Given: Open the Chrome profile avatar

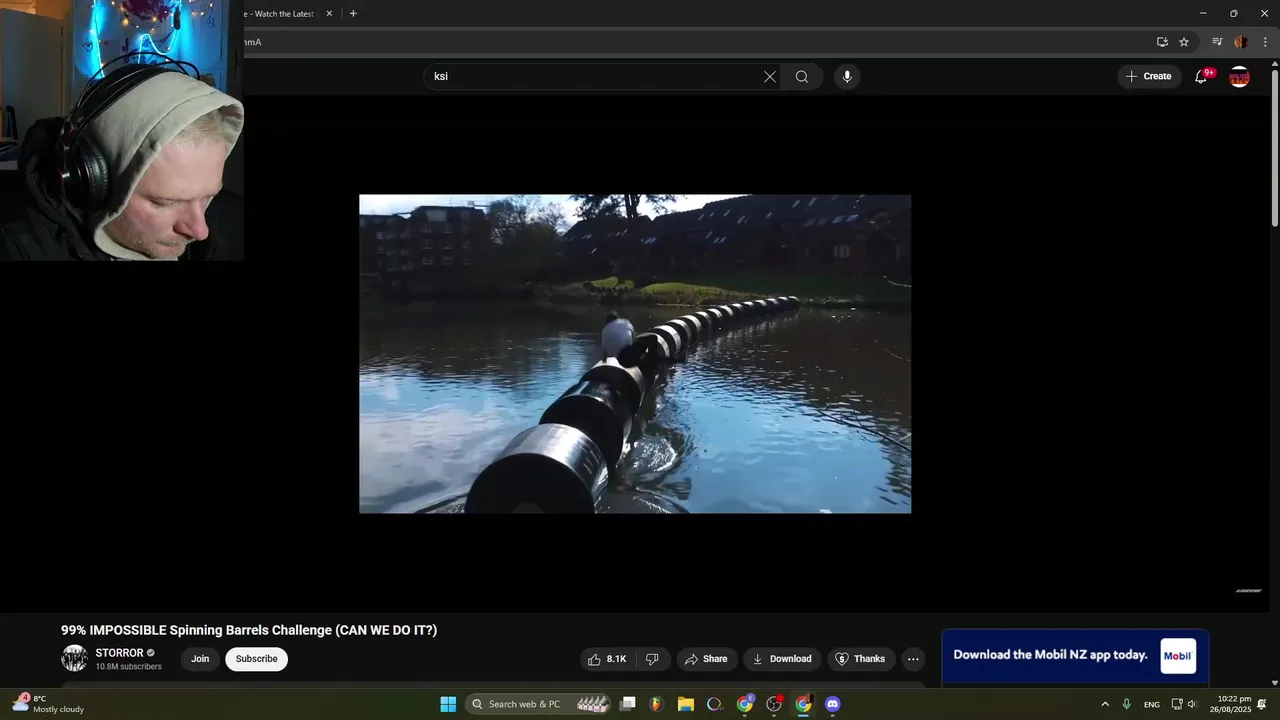Looking at the screenshot, I should pos(1241,42).
